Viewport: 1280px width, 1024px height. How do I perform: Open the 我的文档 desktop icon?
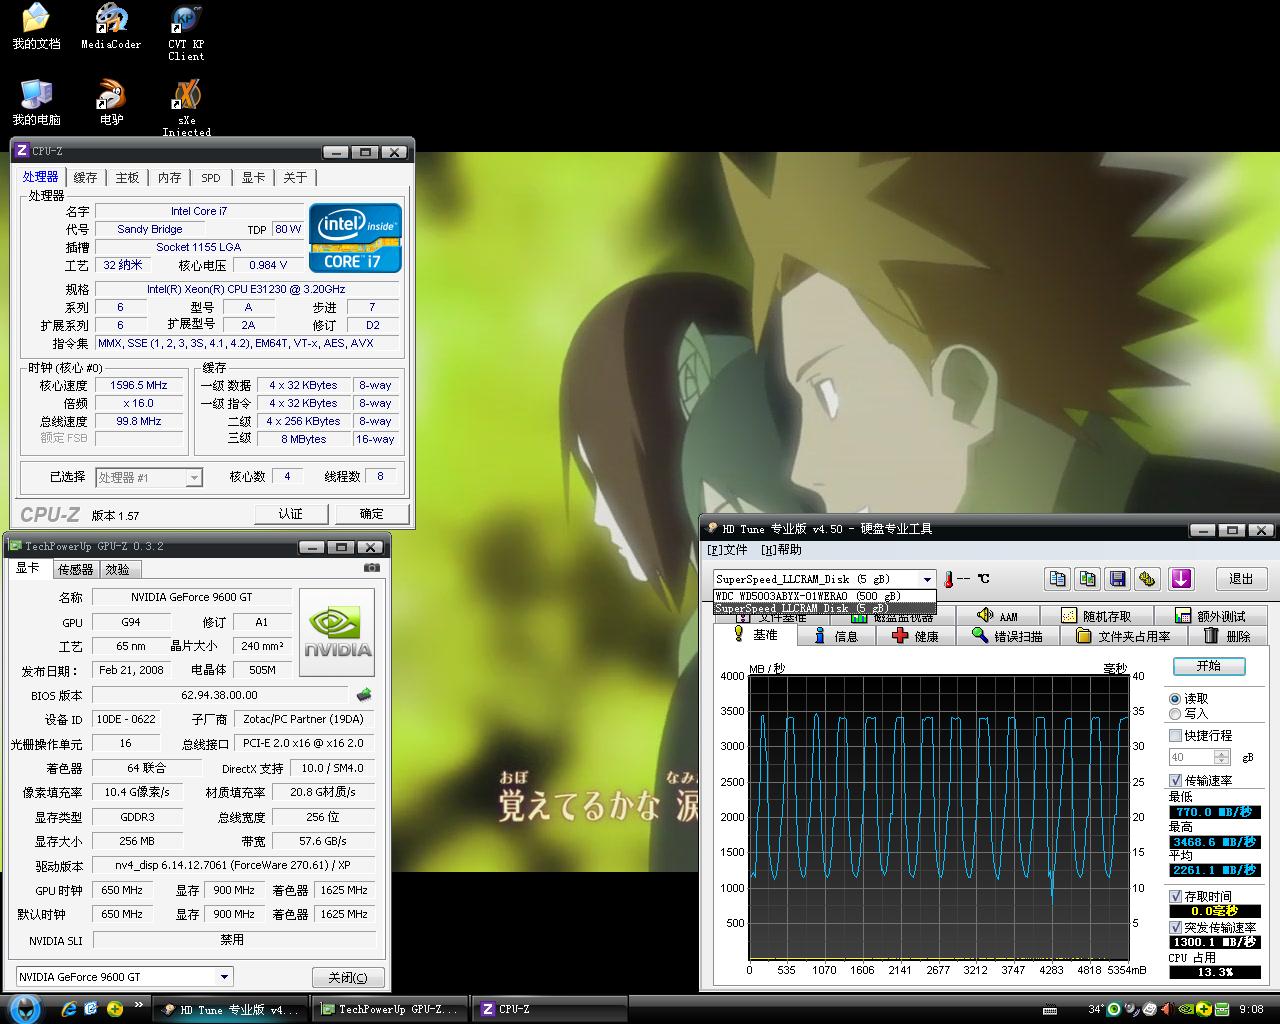pos(36,26)
